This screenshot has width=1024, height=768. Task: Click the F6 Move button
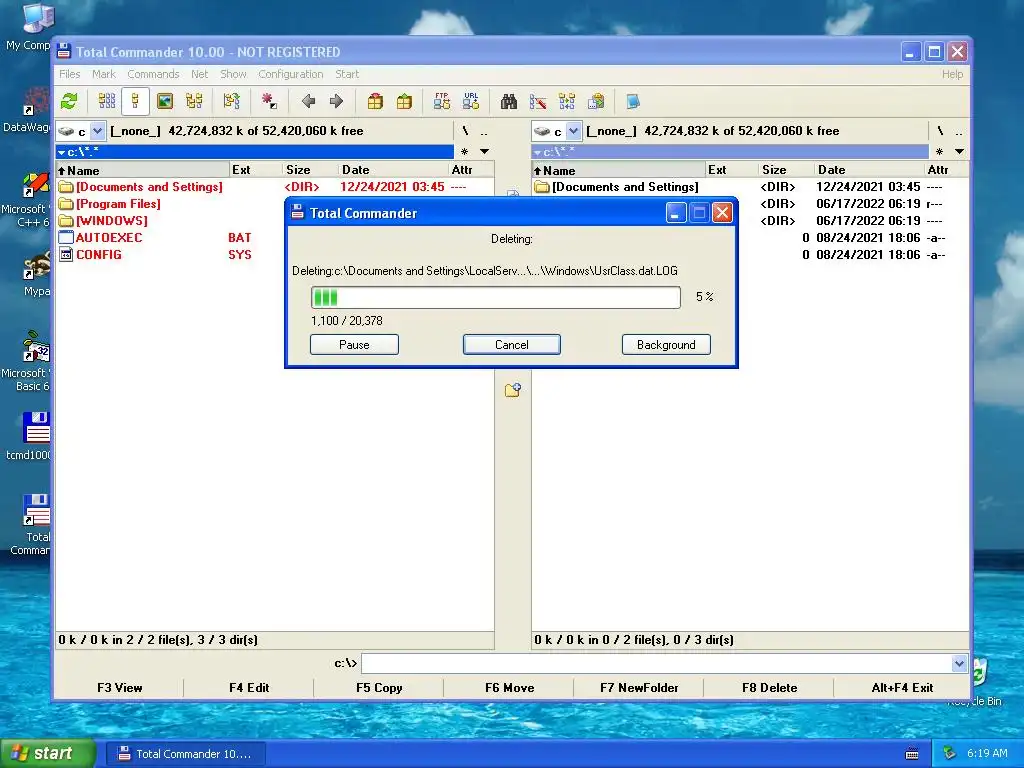click(509, 688)
